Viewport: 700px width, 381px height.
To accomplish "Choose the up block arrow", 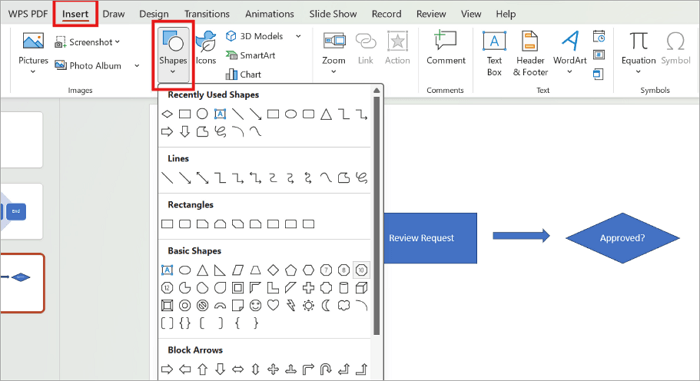I will [x=202, y=369].
